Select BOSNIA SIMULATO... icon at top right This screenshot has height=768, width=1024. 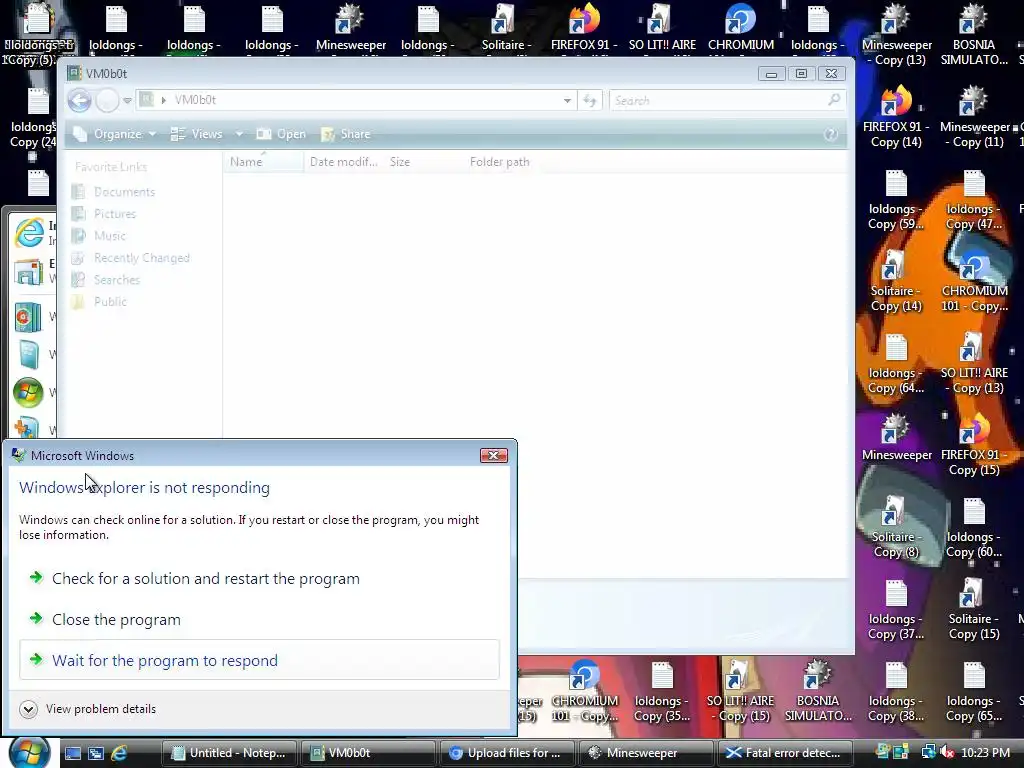[974, 35]
